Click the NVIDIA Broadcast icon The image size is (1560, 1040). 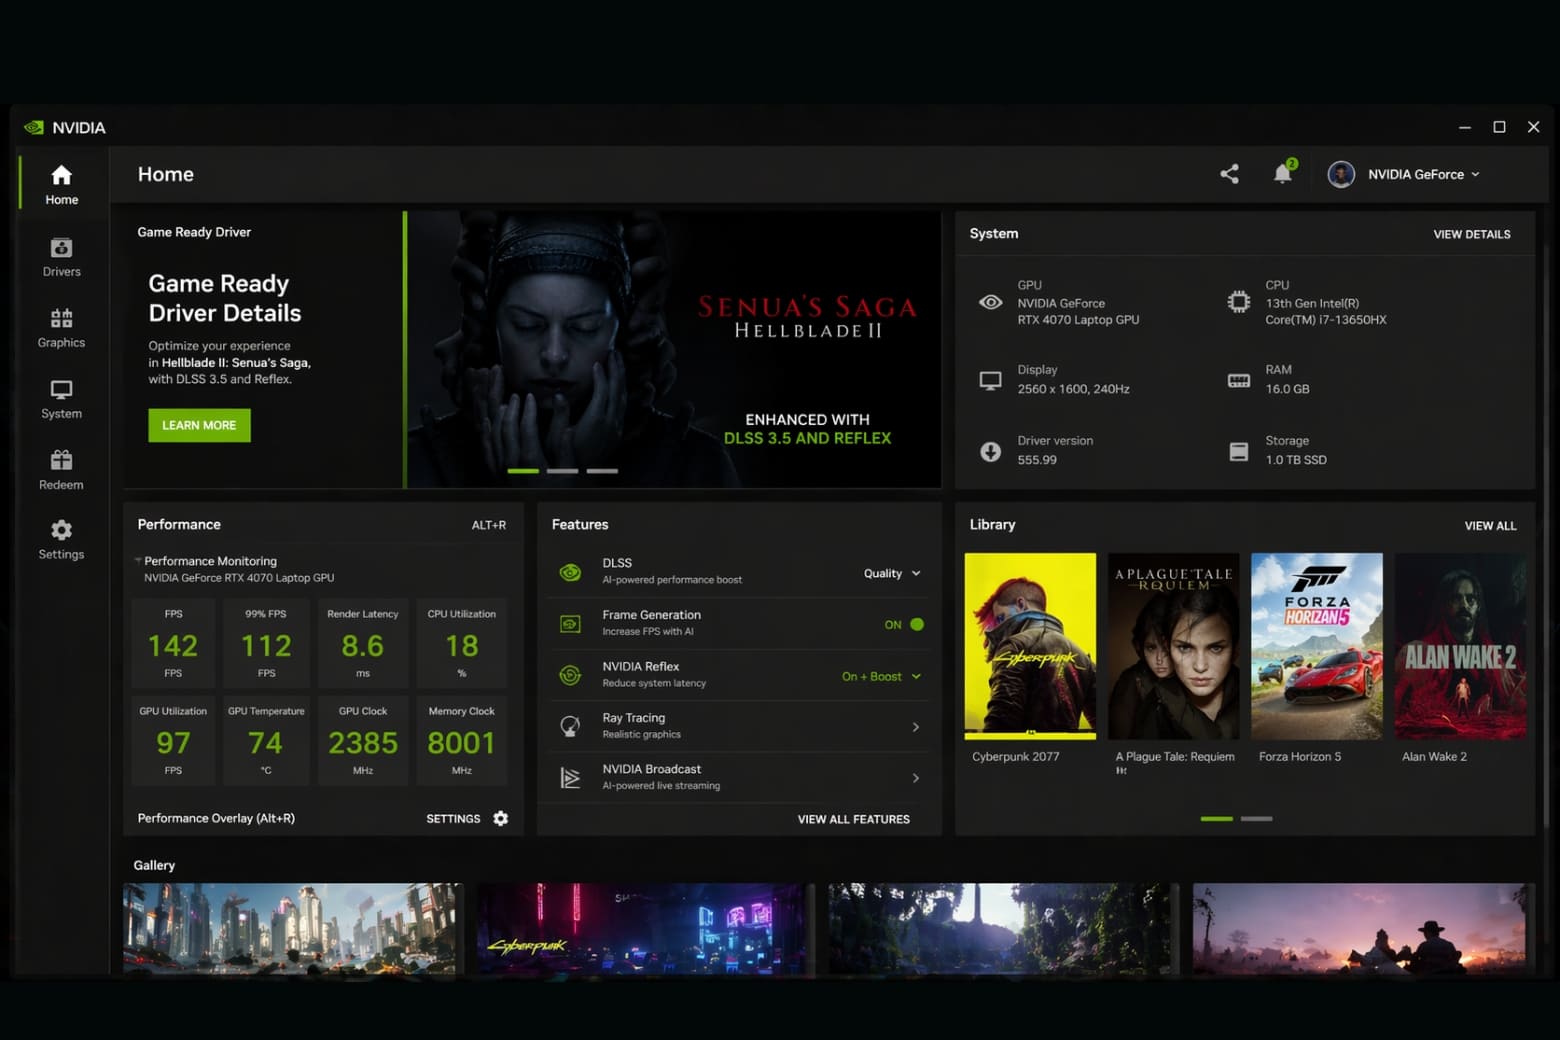click(x=570, y=777)
